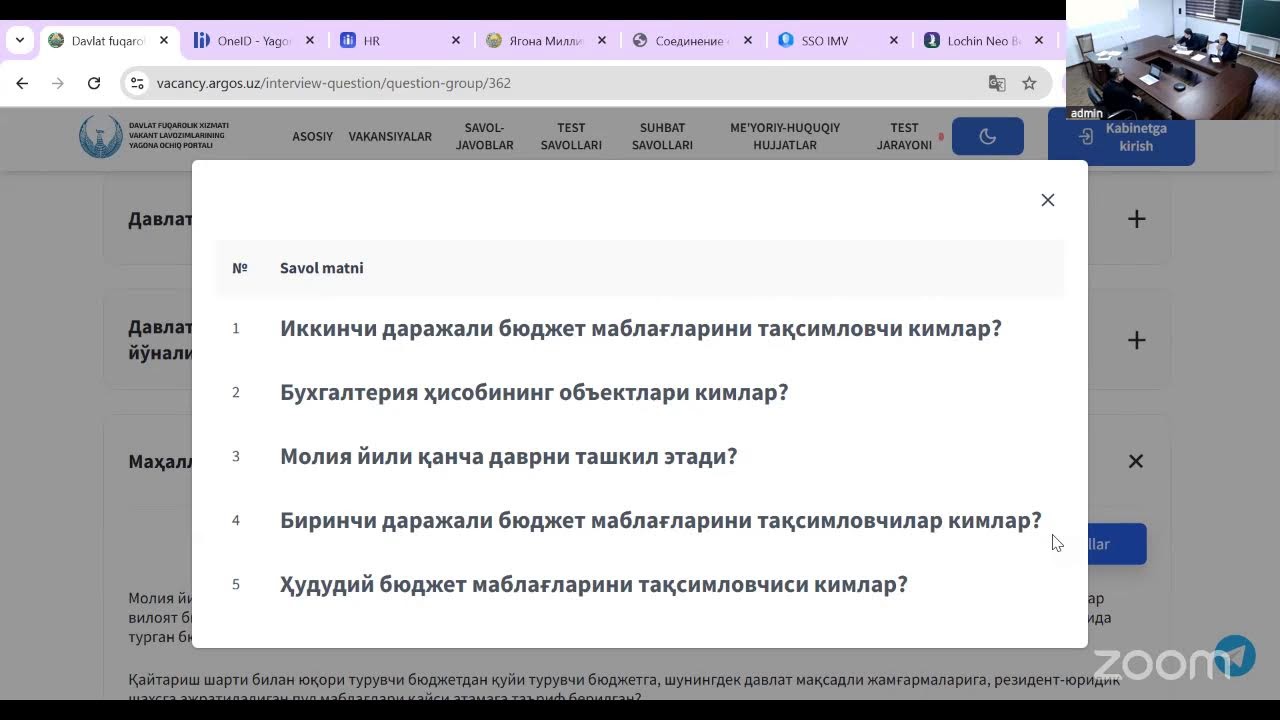This screenshot has width=1280, height=720.
Task: Close the Davlat fuqarolik tab
Action: (164, 41)
